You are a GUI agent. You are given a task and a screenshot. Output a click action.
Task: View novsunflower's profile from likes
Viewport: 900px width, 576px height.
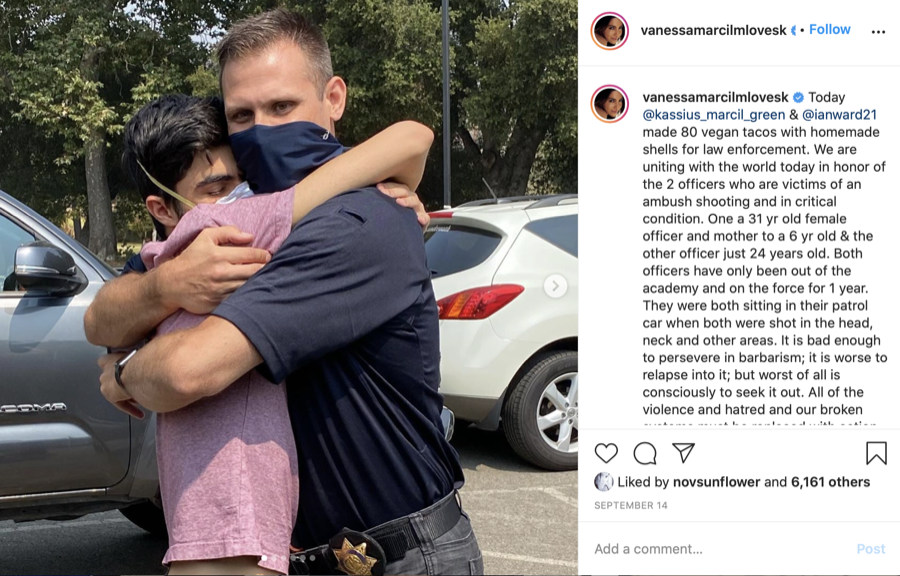[716, 482]
